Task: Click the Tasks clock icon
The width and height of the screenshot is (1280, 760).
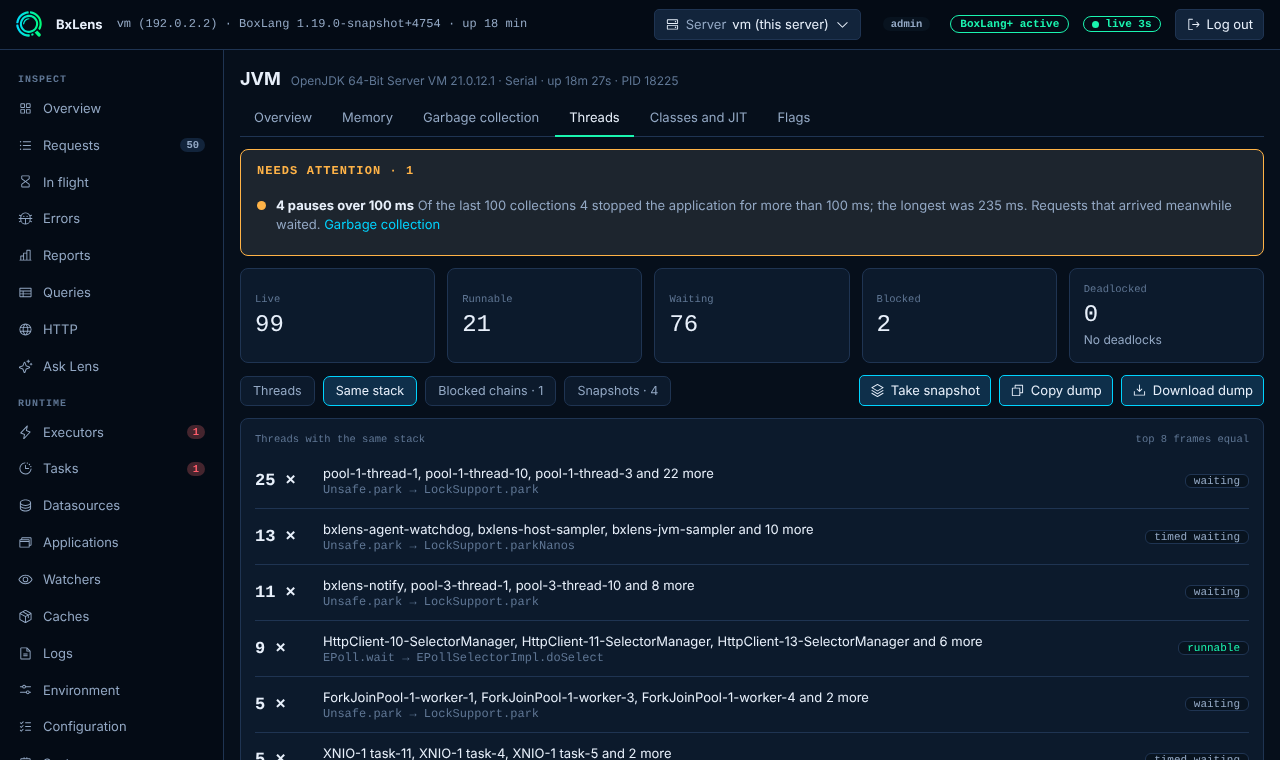Action: coord(25,468)
